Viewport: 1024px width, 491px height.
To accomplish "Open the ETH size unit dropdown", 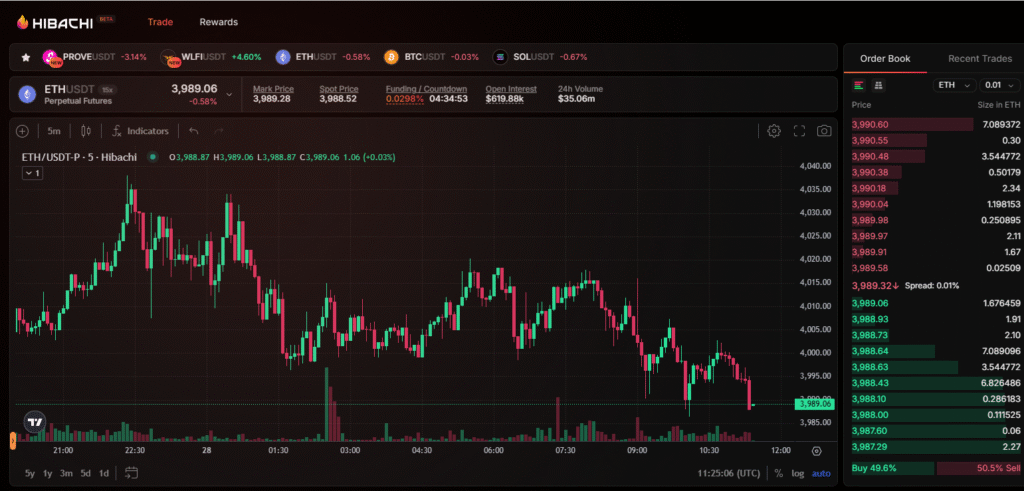I will [x=955, y=86].
